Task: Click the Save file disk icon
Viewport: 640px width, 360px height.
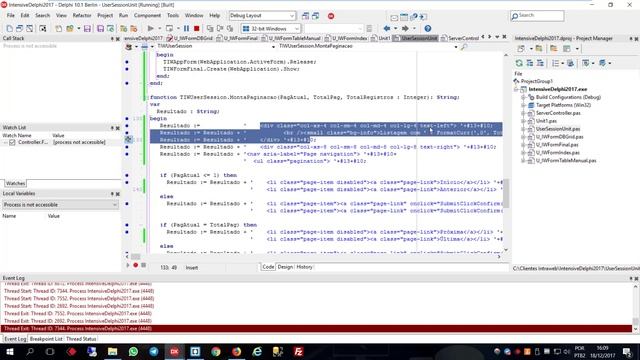Action: coord(87,29)
